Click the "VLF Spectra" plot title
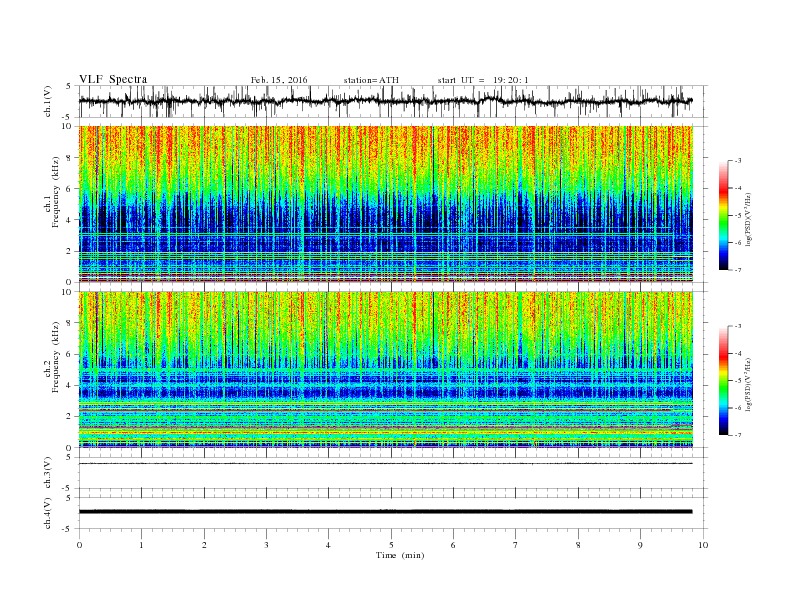Viewport: 792px width, 612px height. pos(113,79)
